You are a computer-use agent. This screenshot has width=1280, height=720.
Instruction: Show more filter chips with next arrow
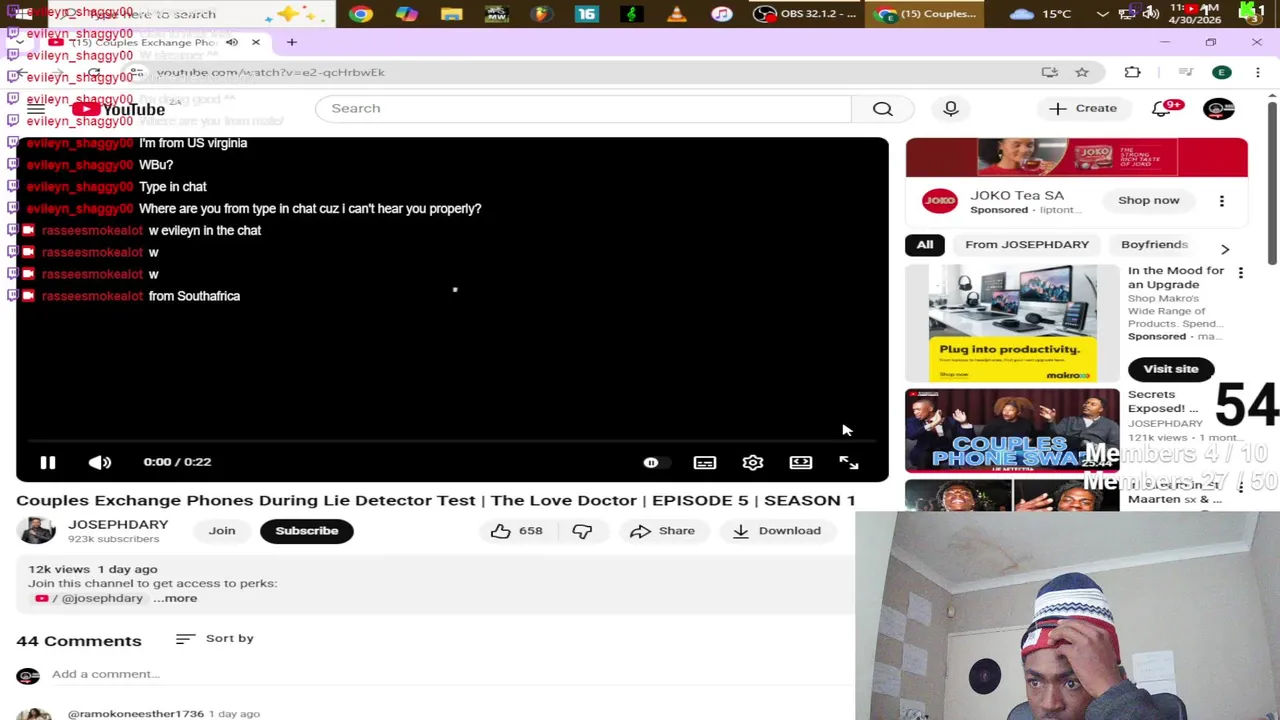pyautogui.click(x=1225, y=249)
